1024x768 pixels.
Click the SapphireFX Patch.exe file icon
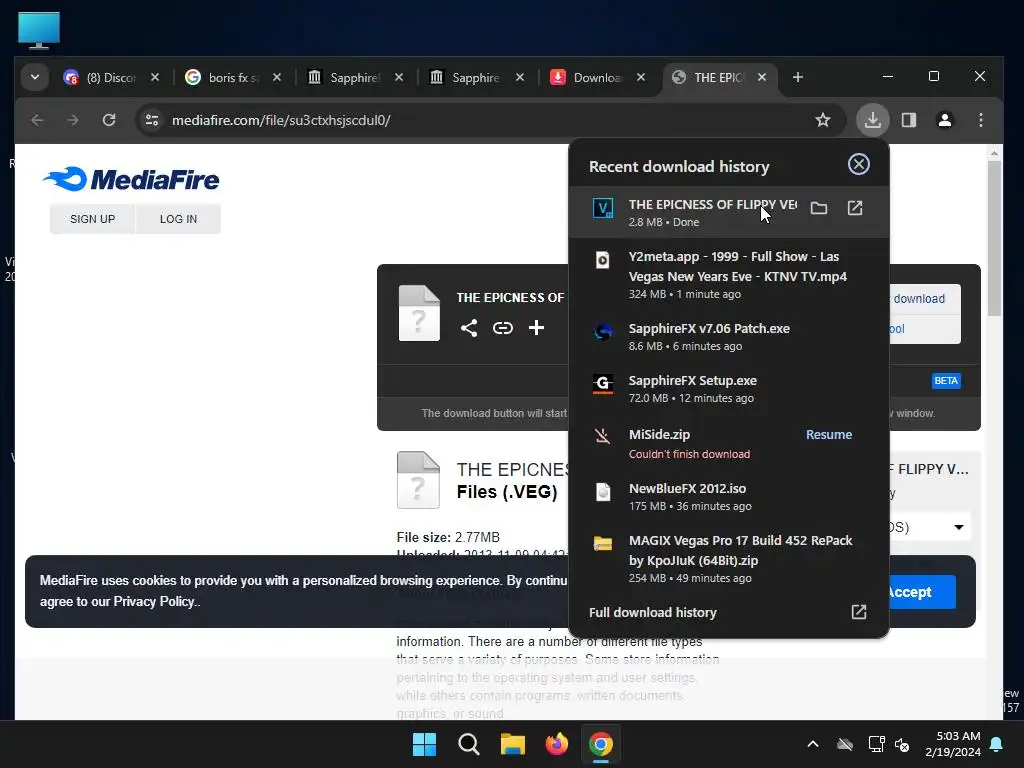(603, 331)
